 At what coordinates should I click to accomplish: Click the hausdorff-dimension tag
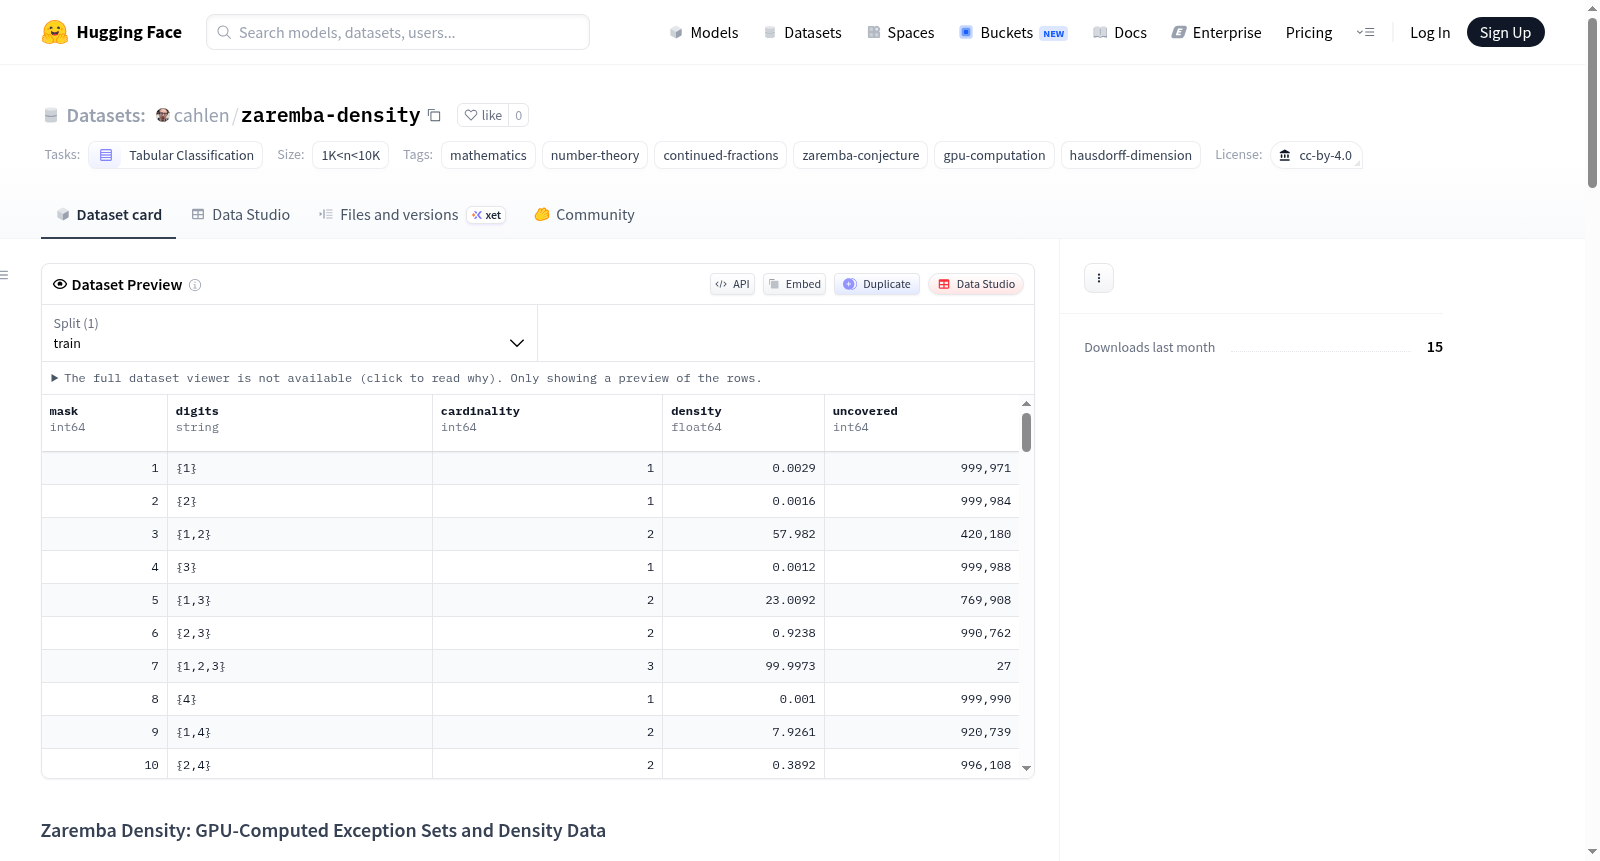click(1131, 155)
